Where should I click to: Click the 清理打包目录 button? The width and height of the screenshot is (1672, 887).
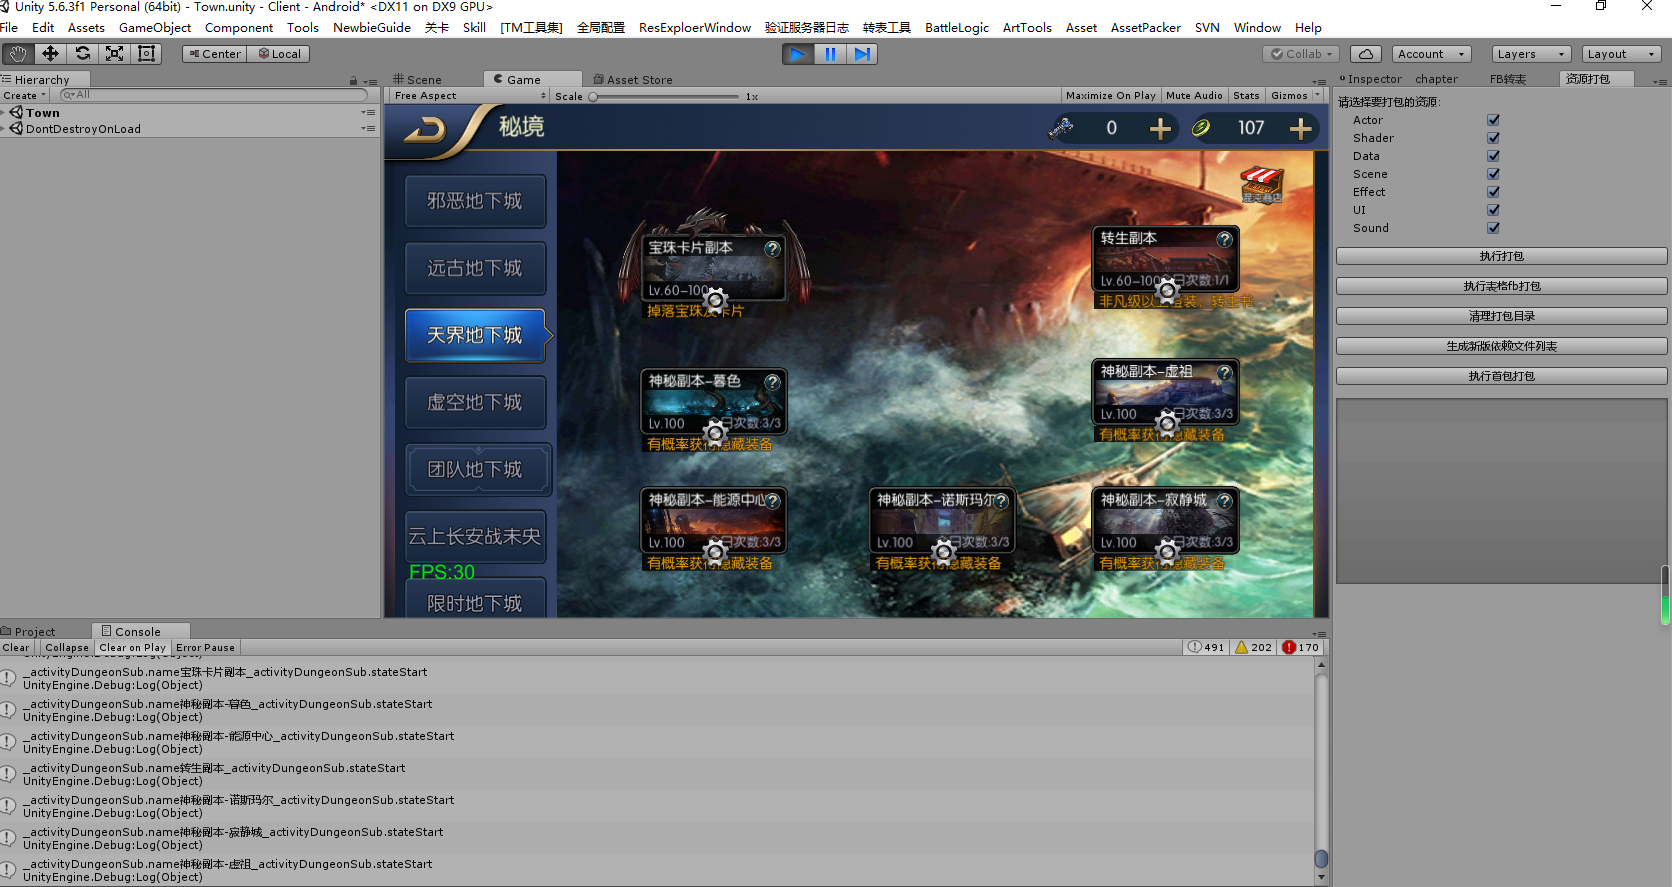(x=1501, y=316)
